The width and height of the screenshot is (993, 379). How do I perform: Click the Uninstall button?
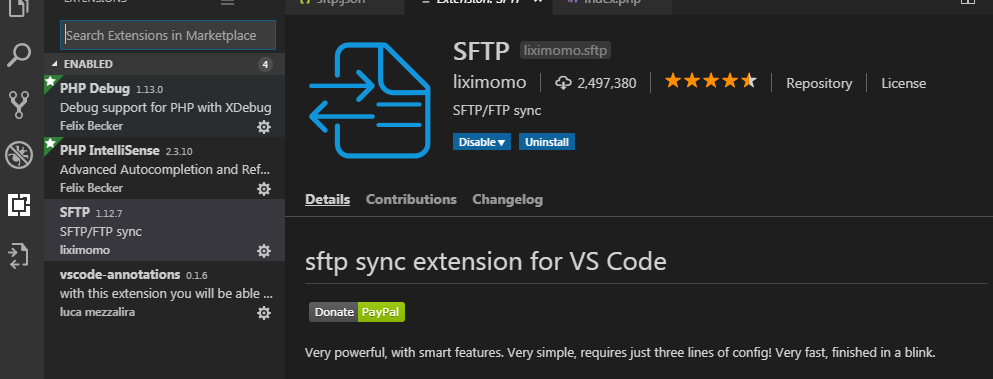point(547,142)
